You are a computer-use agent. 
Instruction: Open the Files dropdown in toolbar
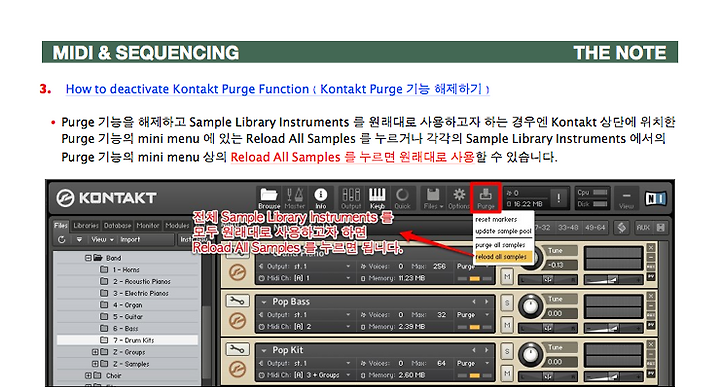(433, 198)
